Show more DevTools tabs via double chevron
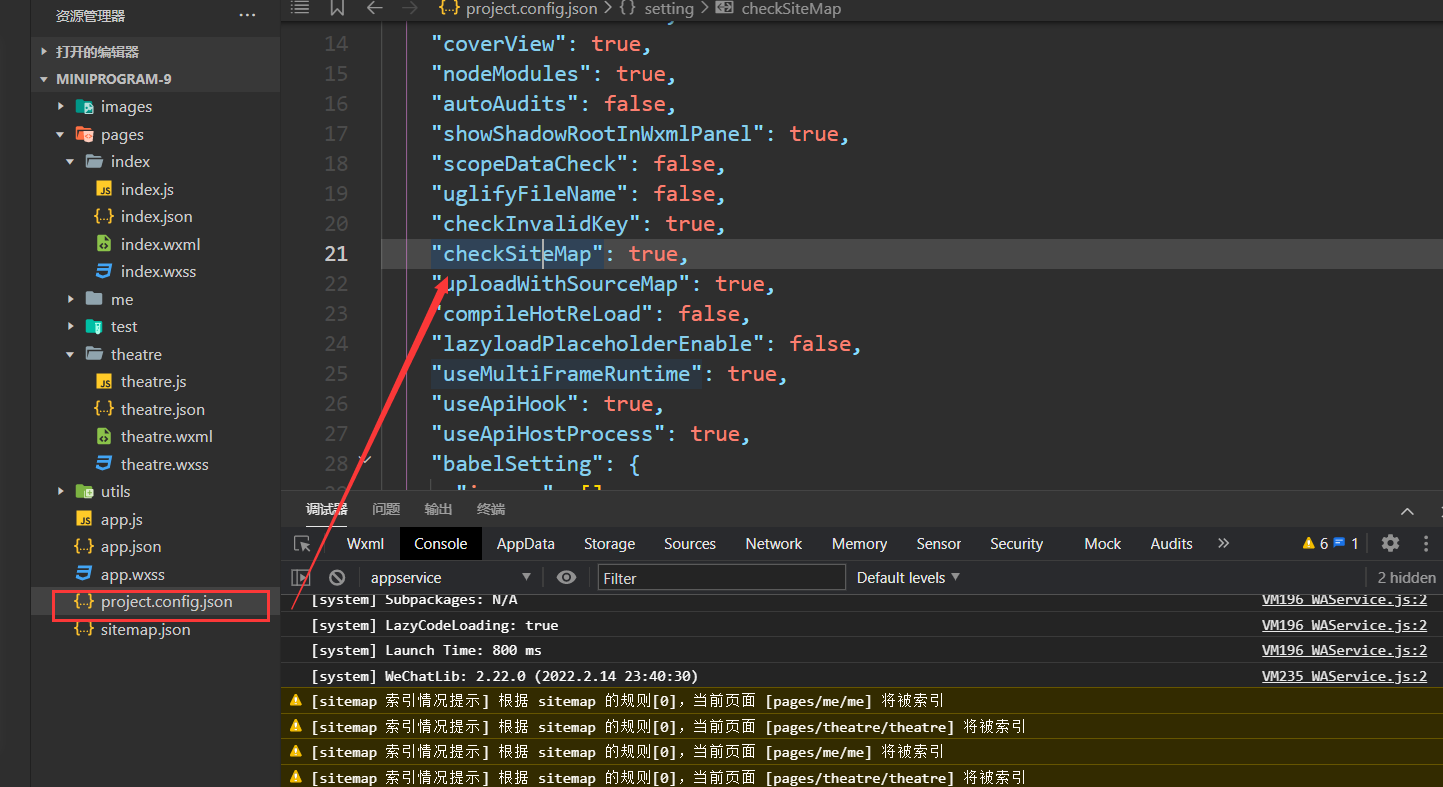The width and height of the screenshot is (1443, 787). pyautogui.click(x=1223, y=544)
